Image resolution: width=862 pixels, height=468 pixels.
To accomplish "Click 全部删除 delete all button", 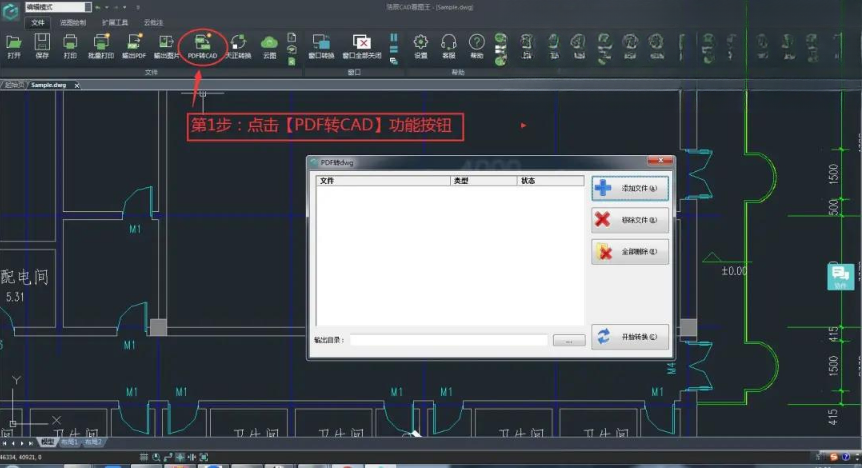I will 630,252.
